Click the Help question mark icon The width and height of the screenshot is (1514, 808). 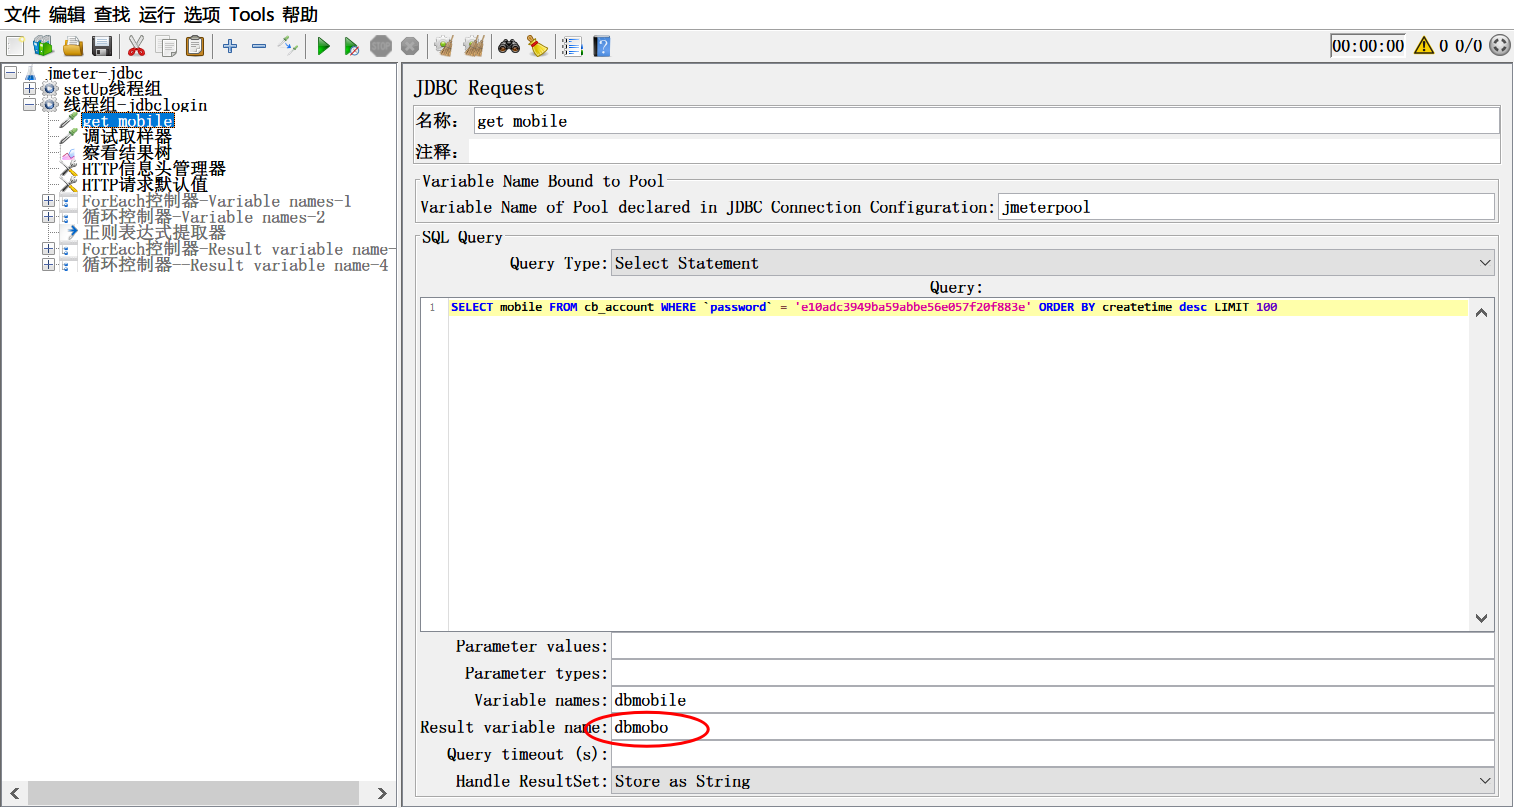[601, 46]
